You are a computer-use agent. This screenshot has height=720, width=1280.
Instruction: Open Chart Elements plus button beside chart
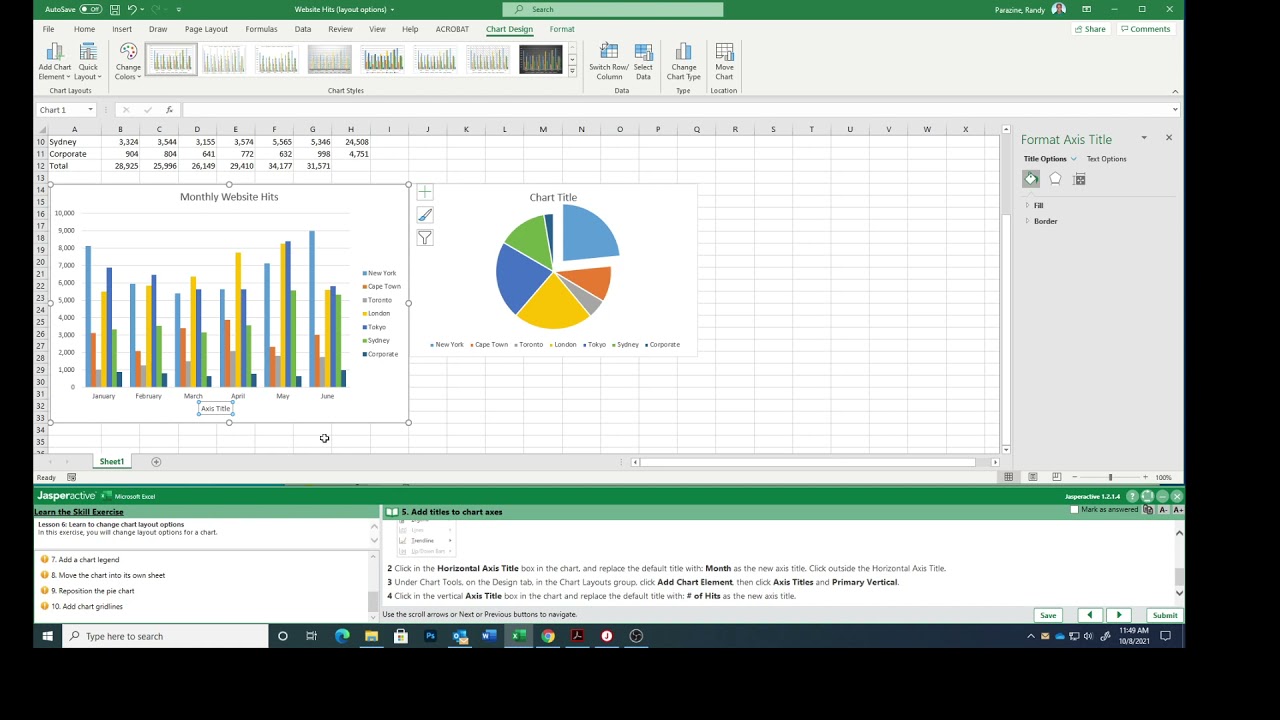tap(425, 192)
